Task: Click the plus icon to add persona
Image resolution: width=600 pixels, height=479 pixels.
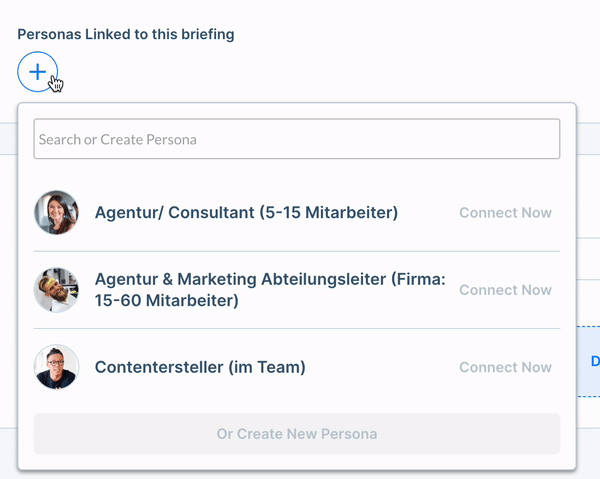Action: 38,72
